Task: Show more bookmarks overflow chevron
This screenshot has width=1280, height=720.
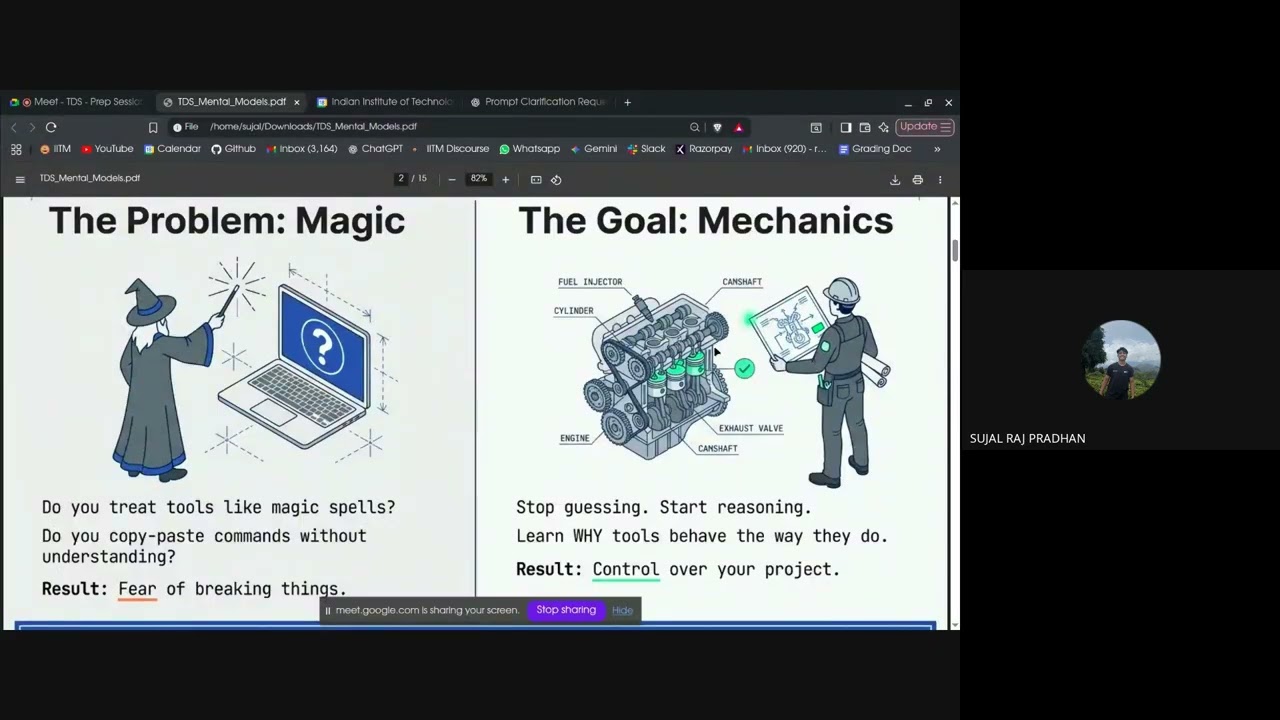Action: click(937, 149)
